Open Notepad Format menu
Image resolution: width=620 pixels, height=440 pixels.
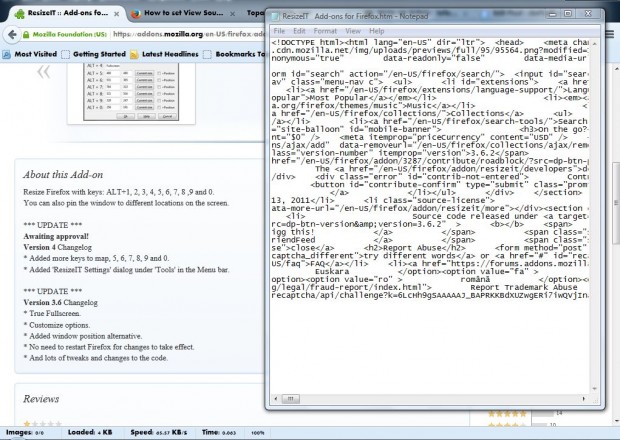pyautogui.click(x=325, y=31)
